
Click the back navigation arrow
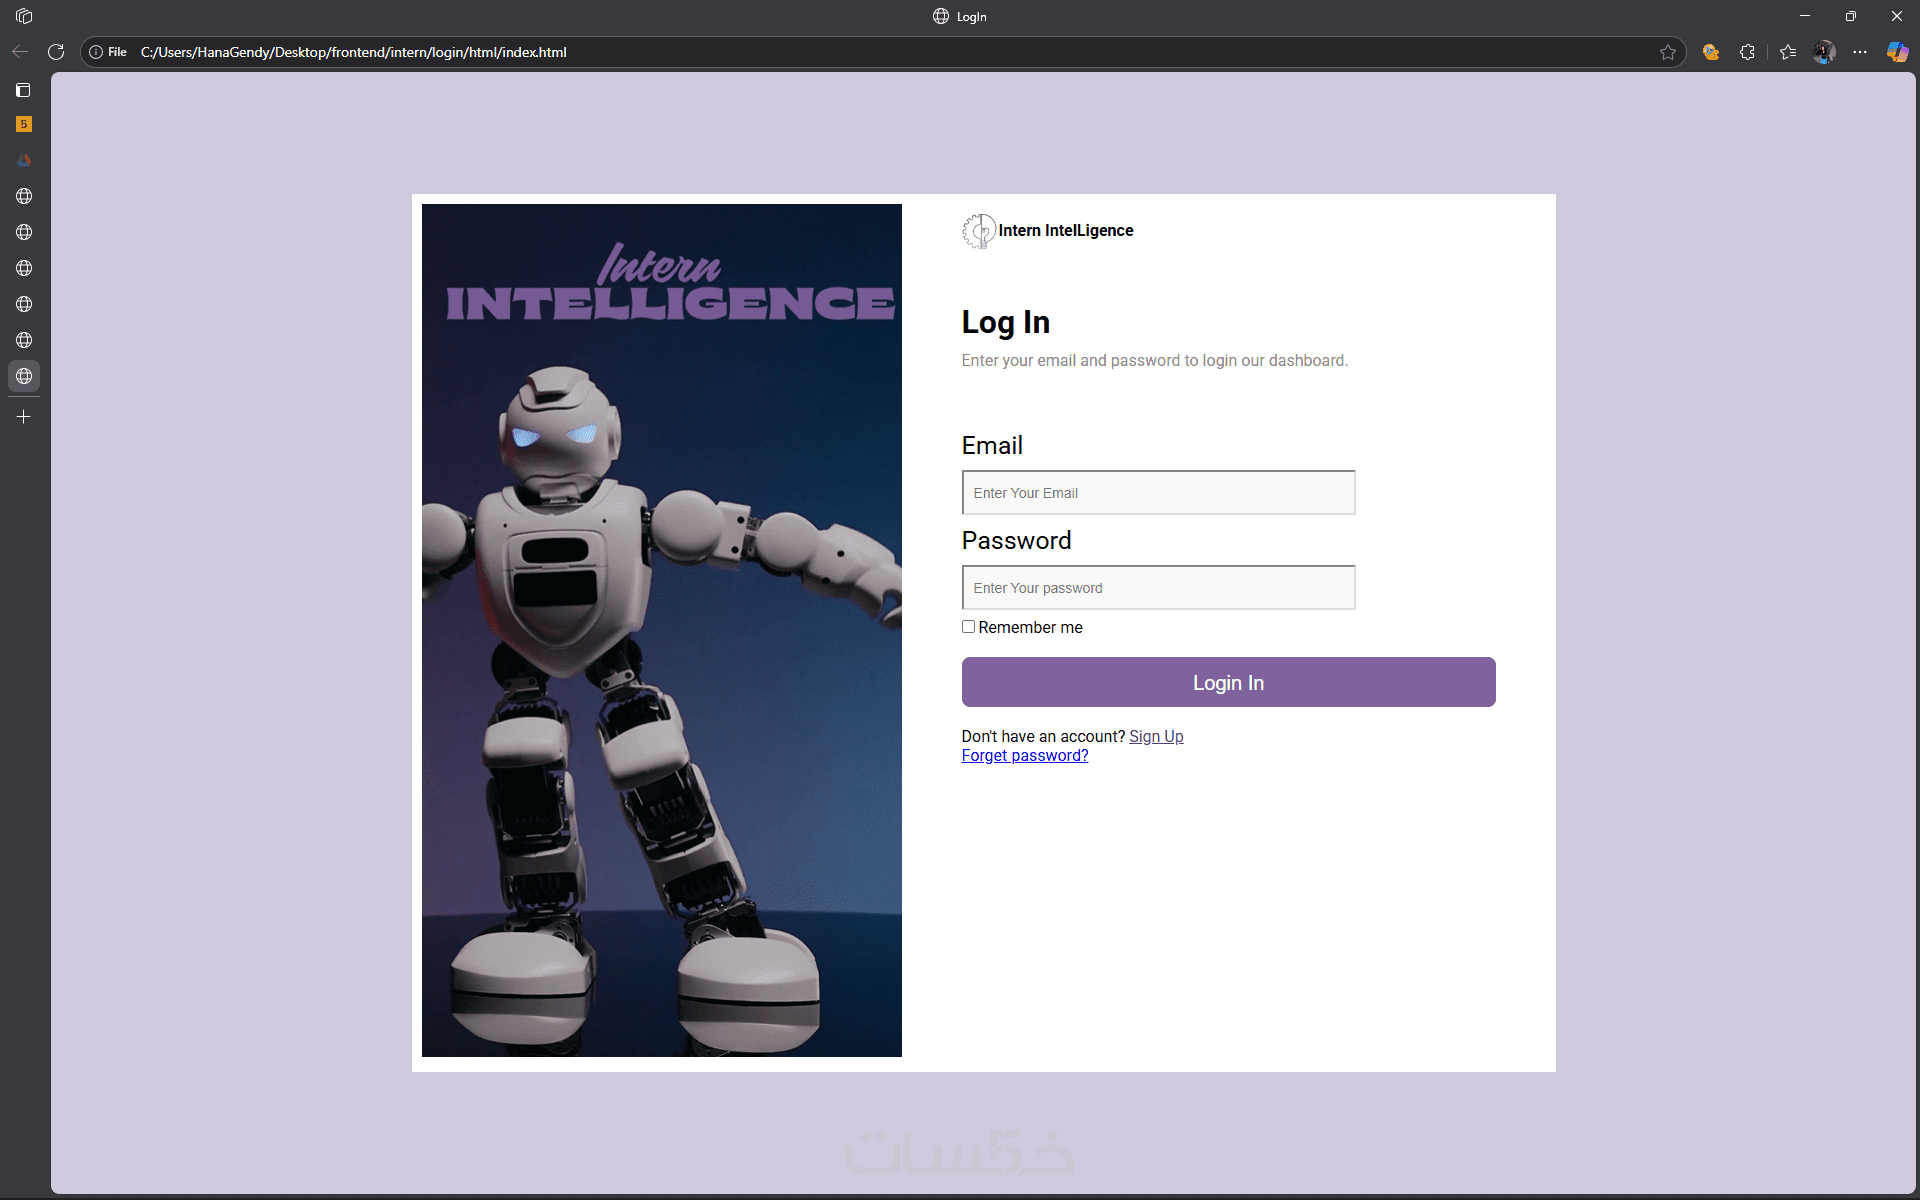(20, 52)
